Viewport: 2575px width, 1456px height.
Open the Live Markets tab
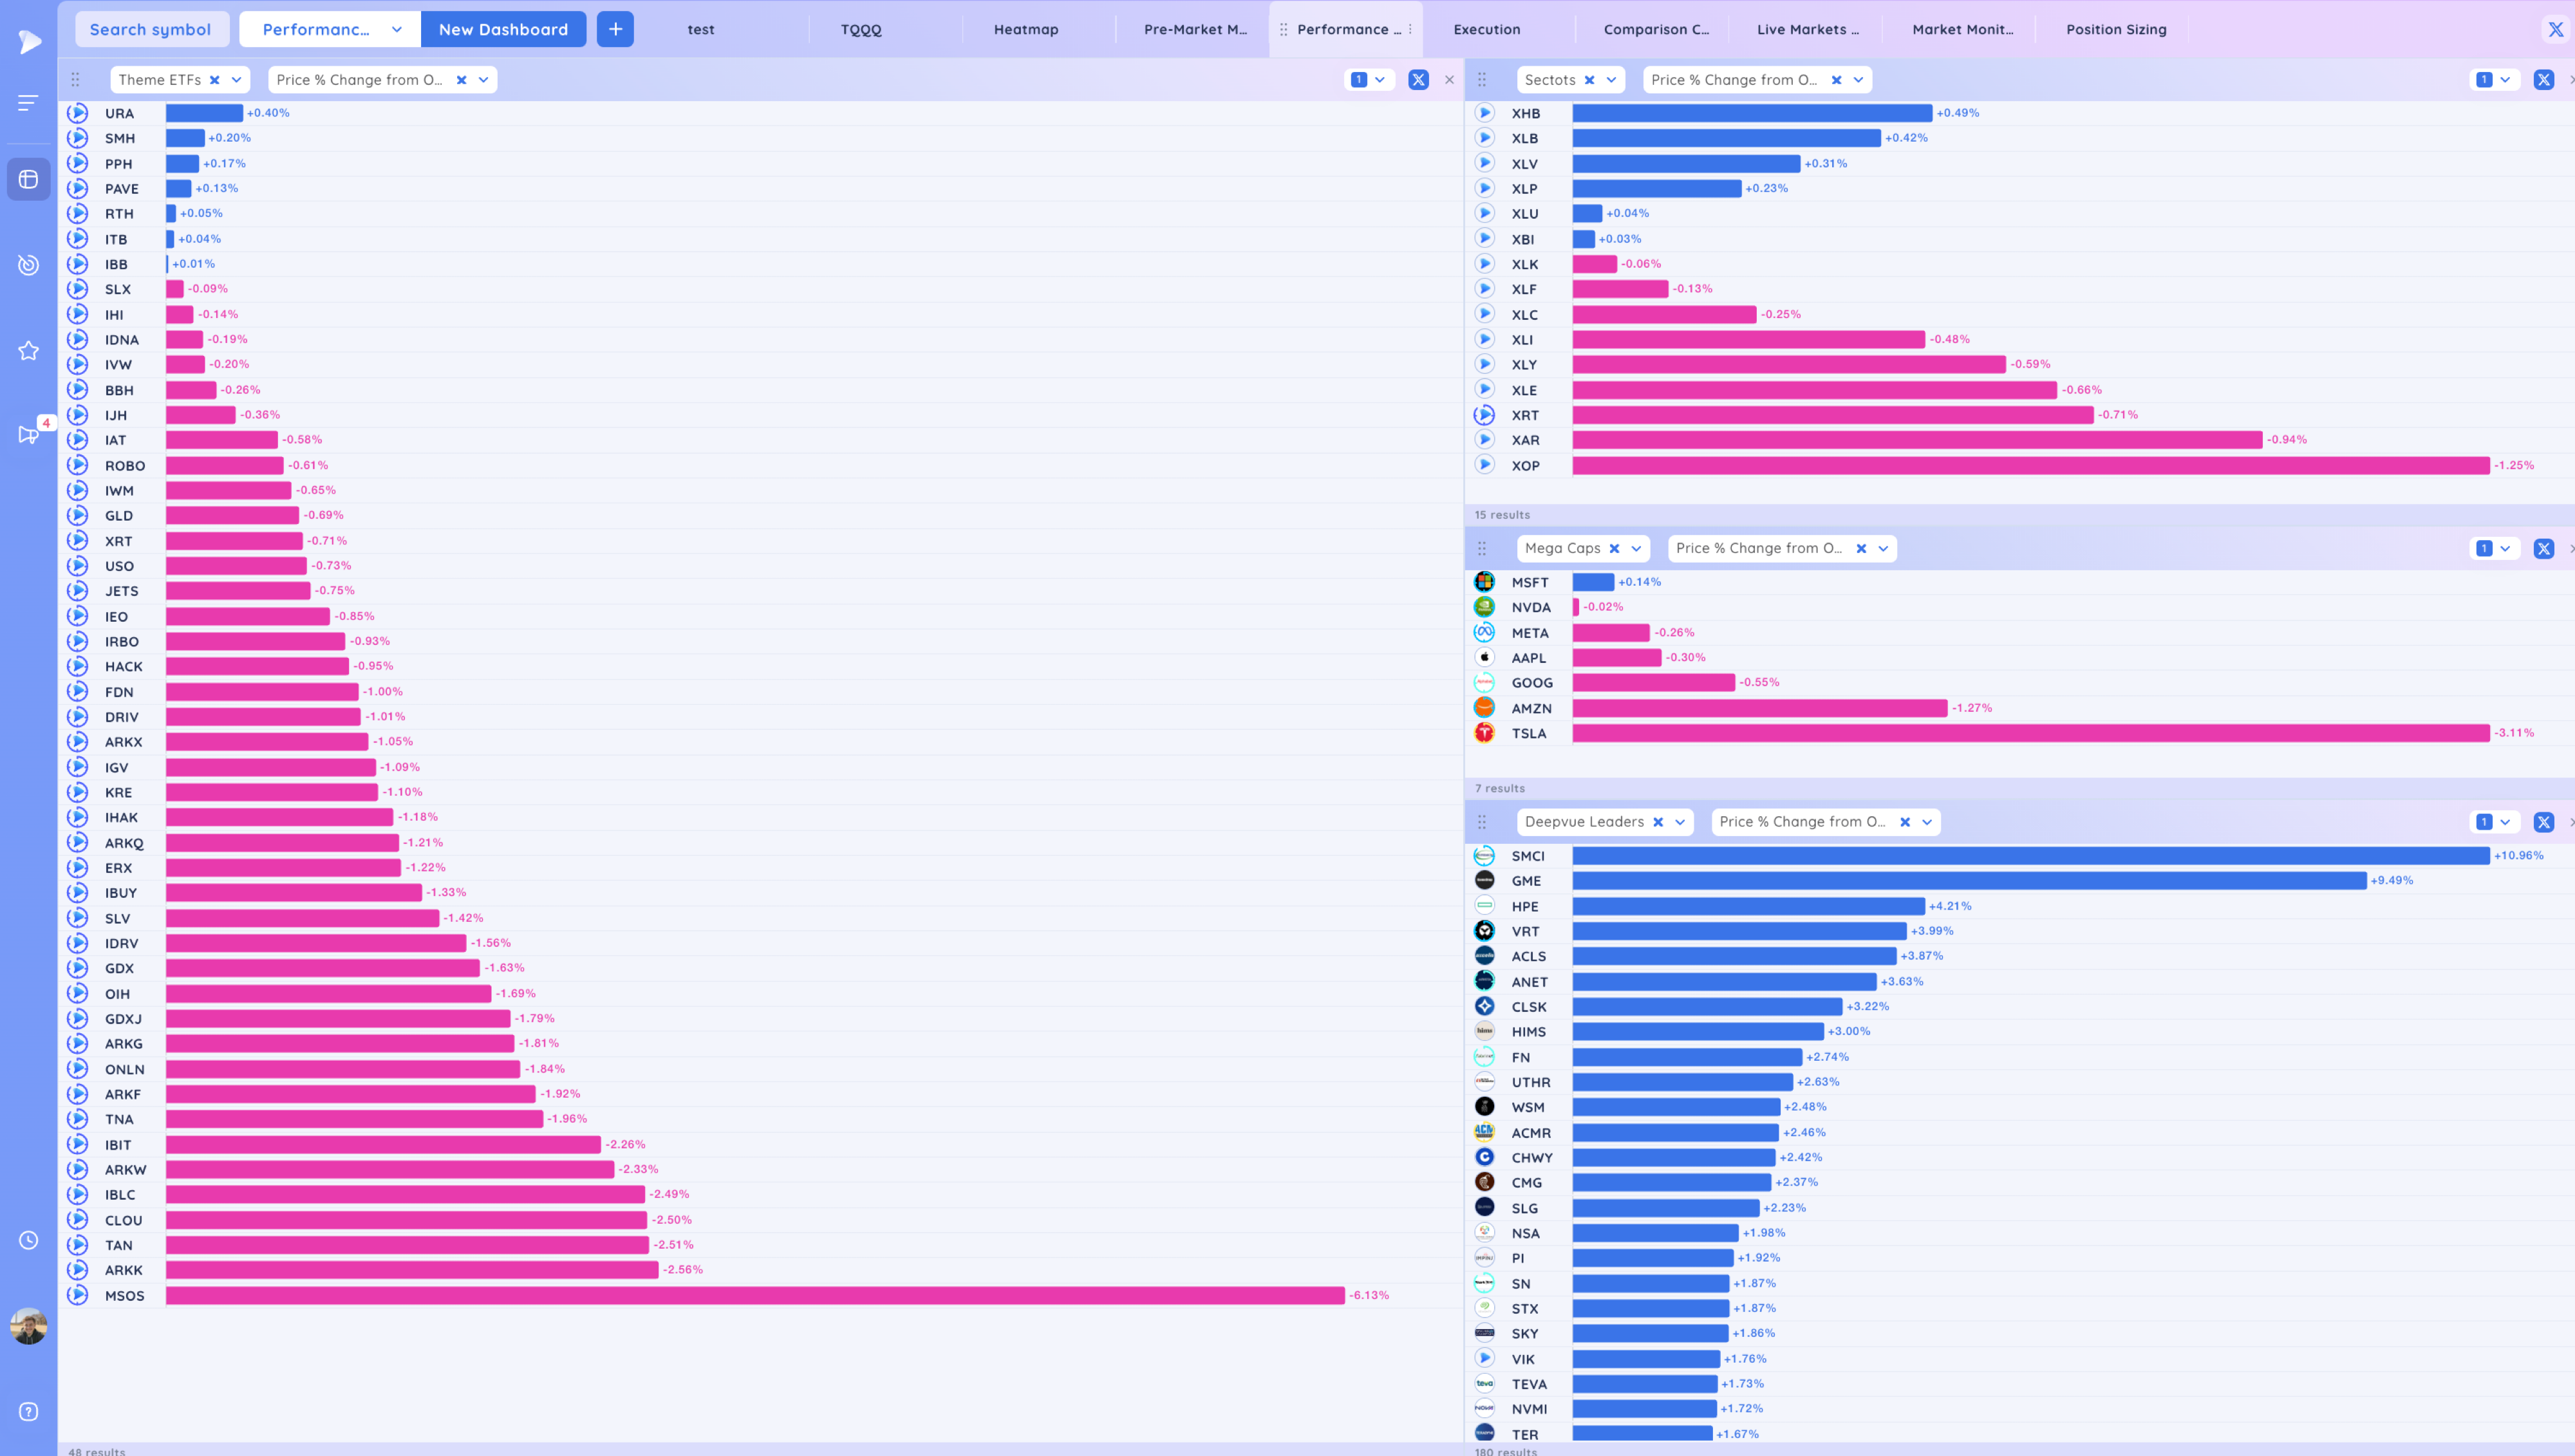[1808, 29]
